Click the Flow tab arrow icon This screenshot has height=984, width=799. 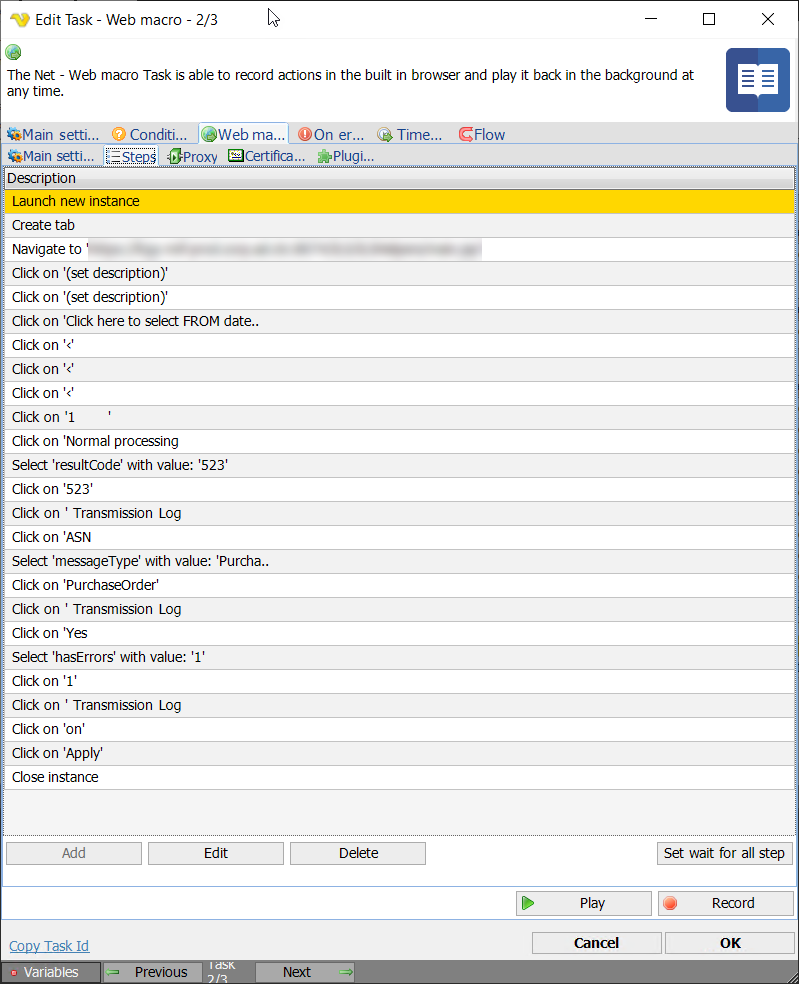coord(465,134)
